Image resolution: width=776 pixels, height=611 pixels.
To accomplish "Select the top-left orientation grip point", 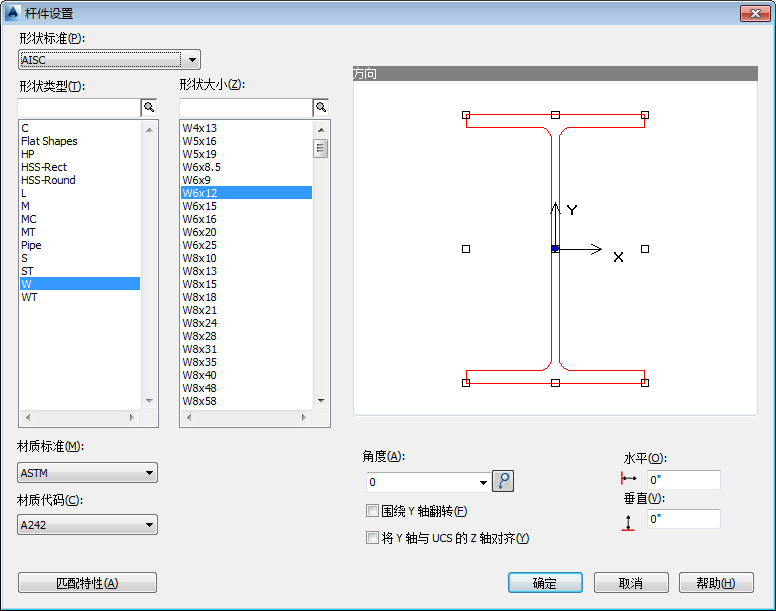I will 466,115.
